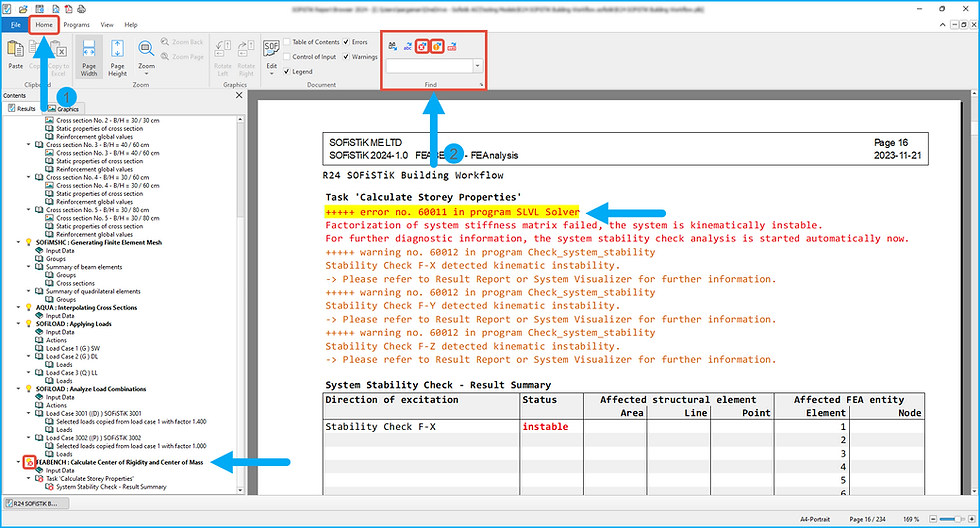Click the print preview icon in quick access toolbar
The image size is (980, 528).
pyautogui.click(x=55, y=9)
